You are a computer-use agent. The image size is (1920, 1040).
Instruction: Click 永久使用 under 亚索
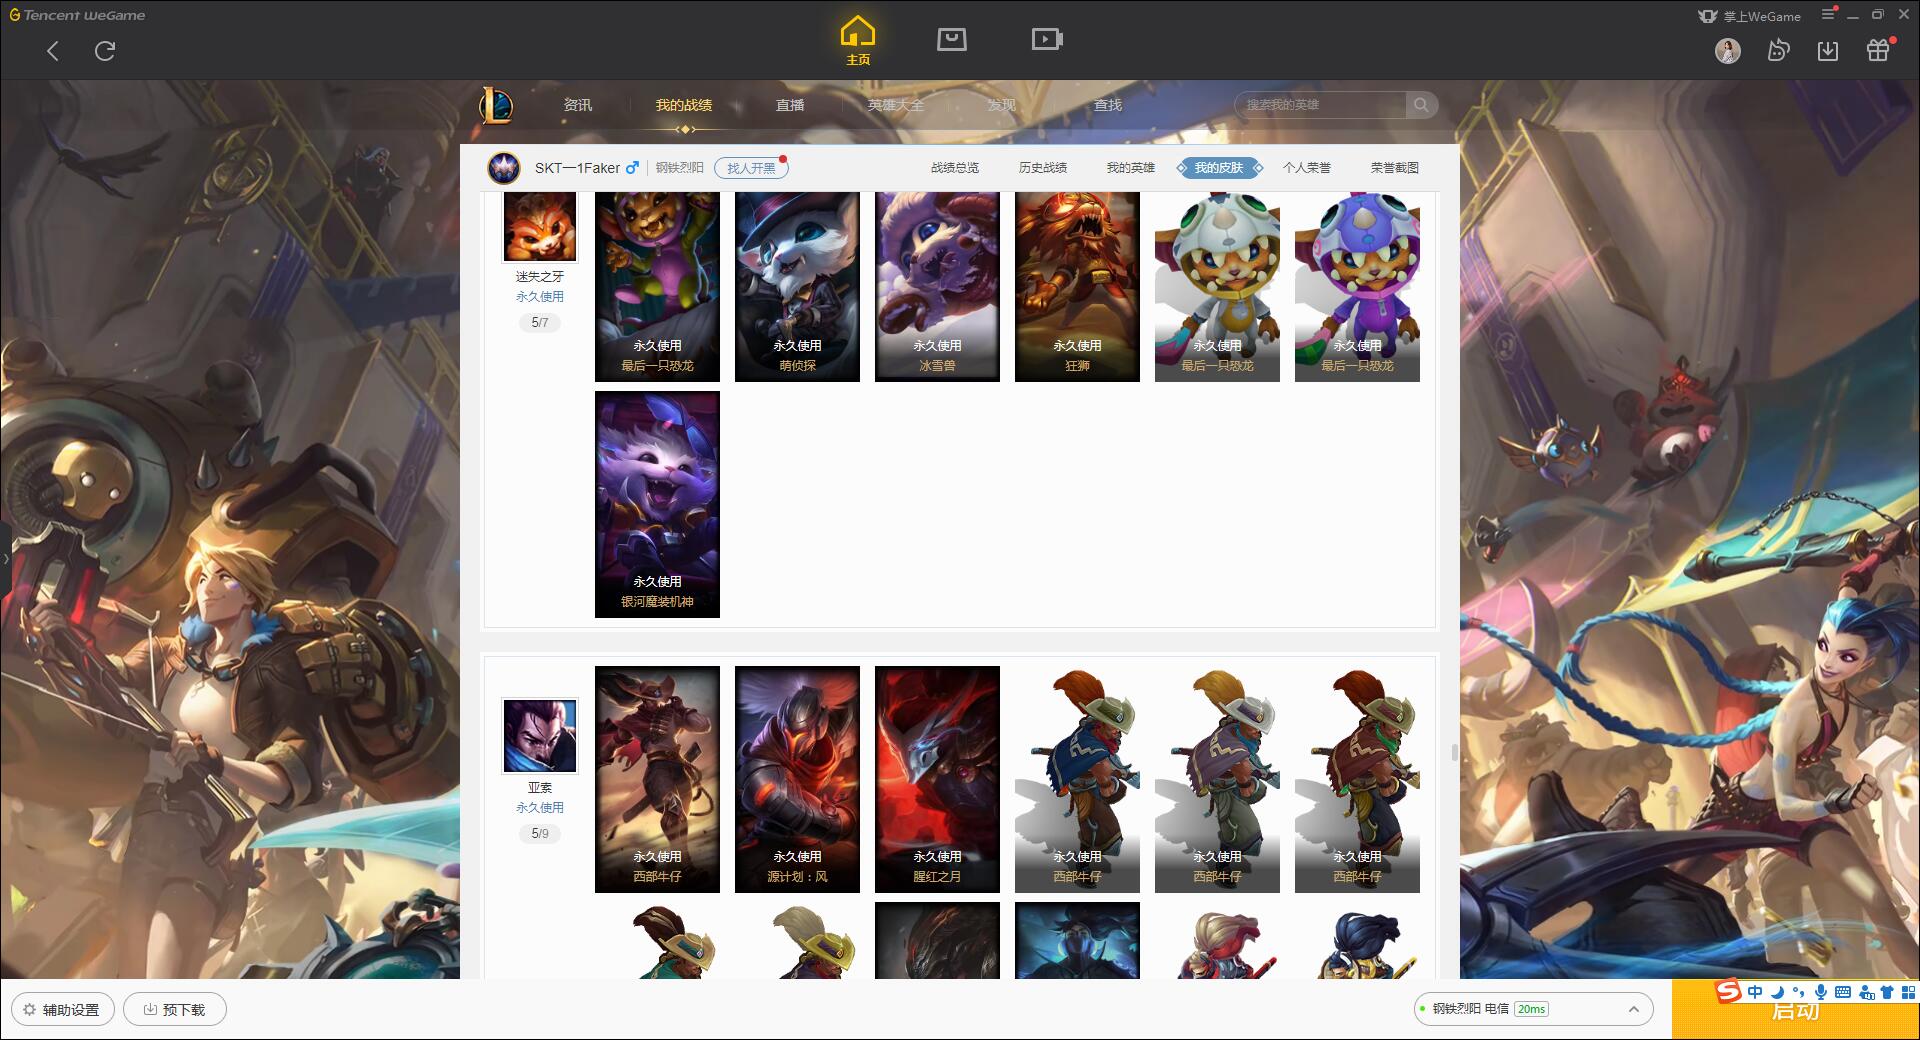pos(540,808)
